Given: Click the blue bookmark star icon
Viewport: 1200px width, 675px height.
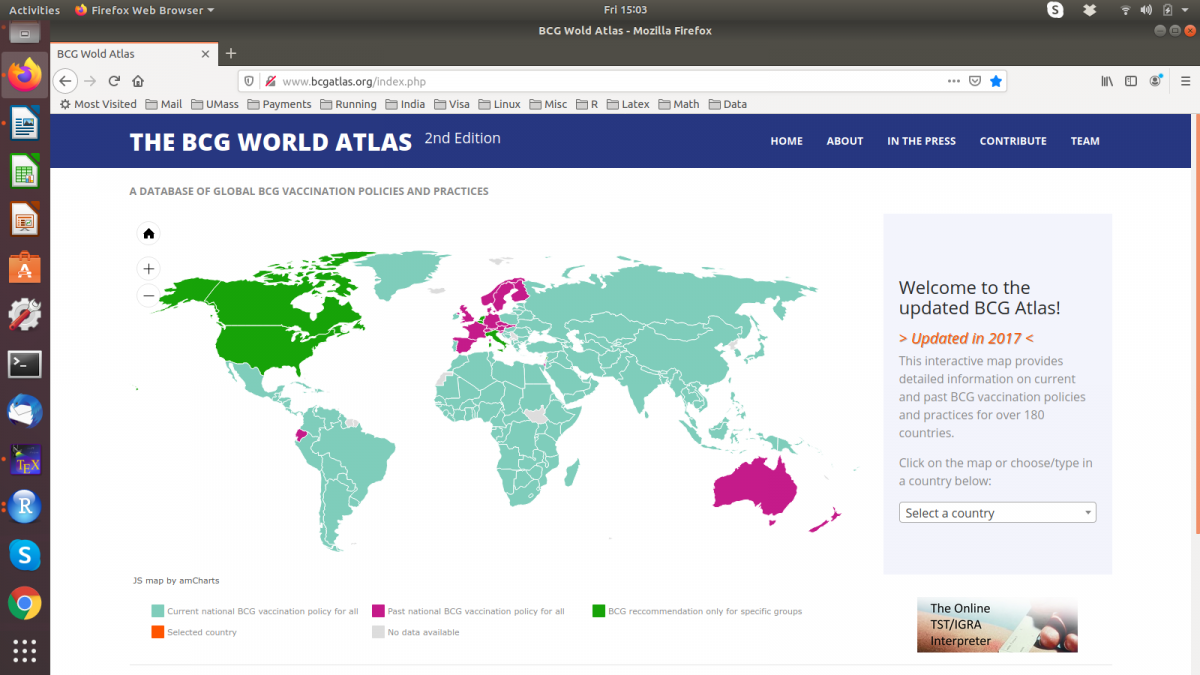Looking at the screenshot, I should [x=996, y=81].
